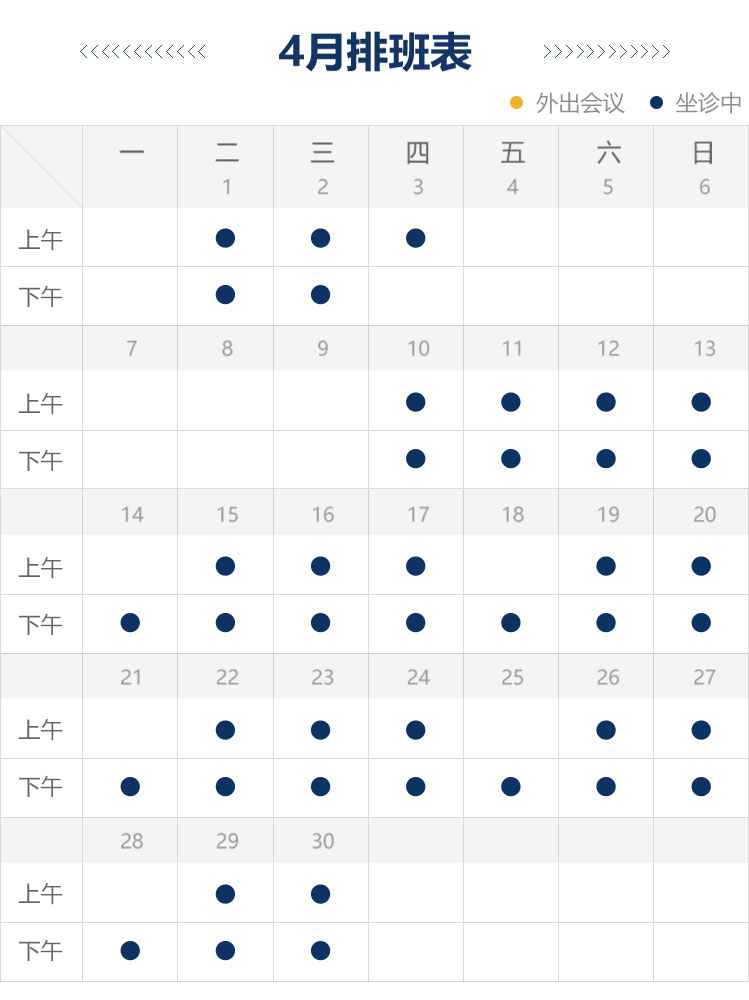Screen dimensions: 749x1000
Task: Click the right chevron arrows beside title
Action: 606,52
